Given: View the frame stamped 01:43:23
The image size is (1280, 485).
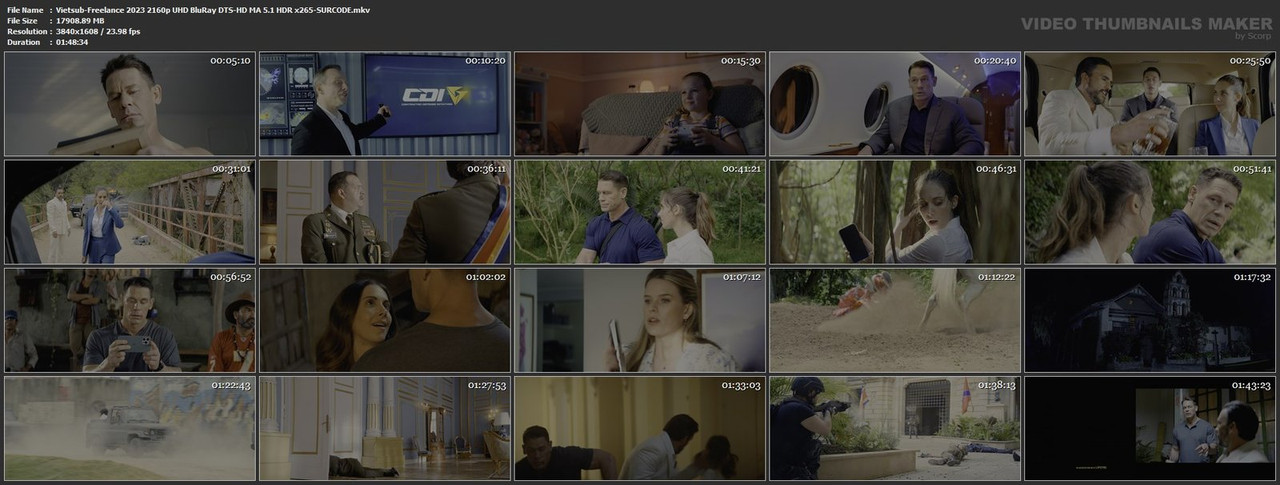Looking at the screenshot, I should (1150, 428).
